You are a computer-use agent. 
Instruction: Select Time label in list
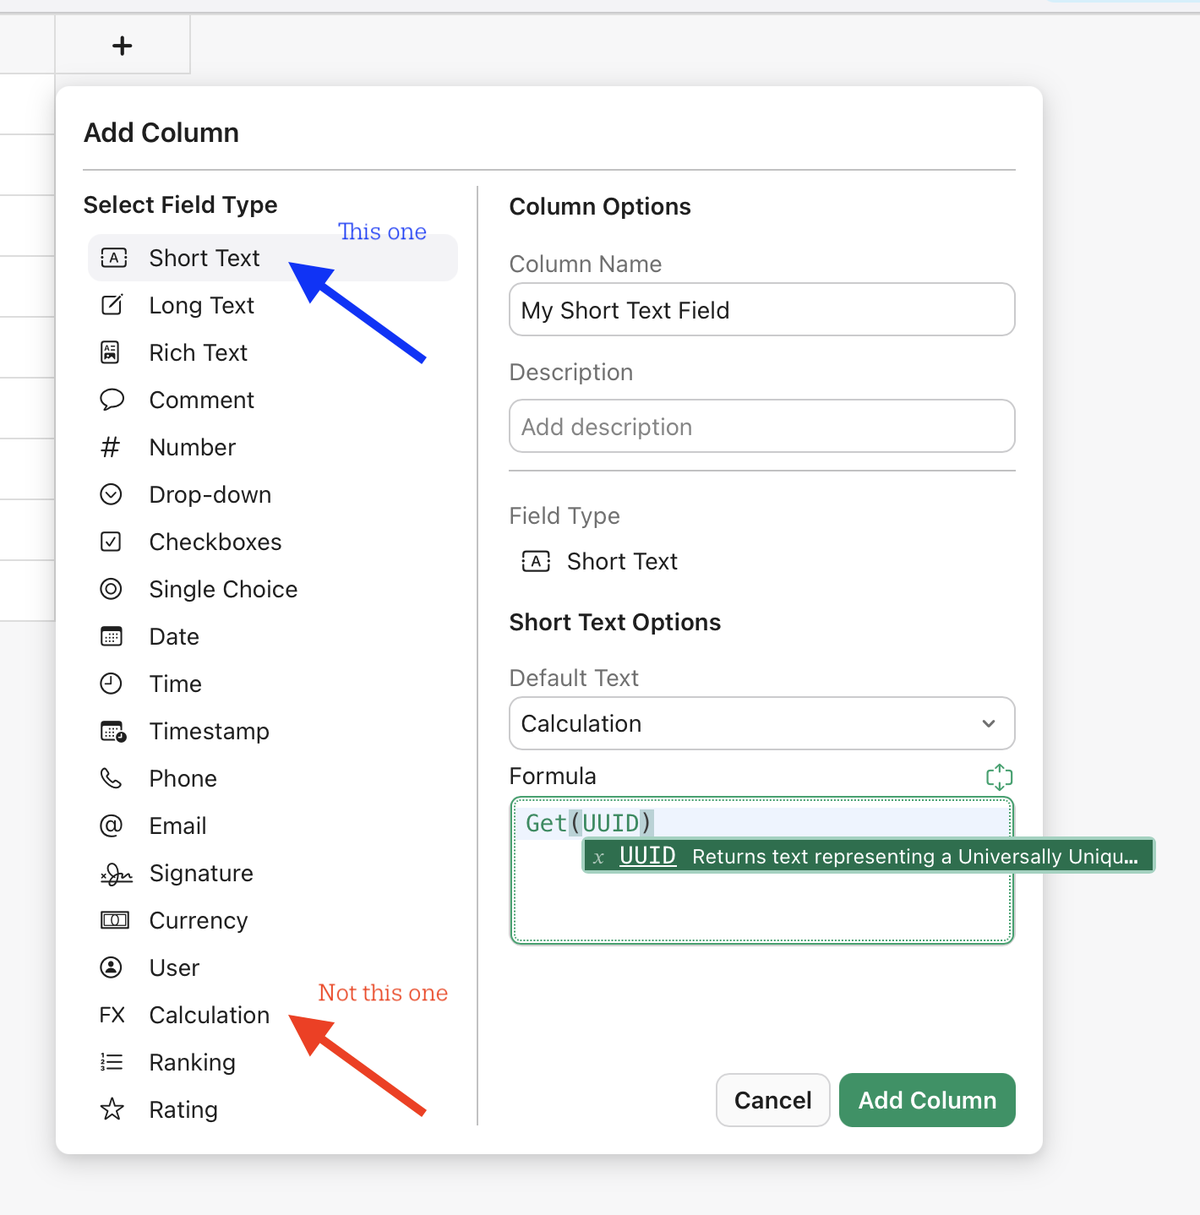tap(175, 683)
